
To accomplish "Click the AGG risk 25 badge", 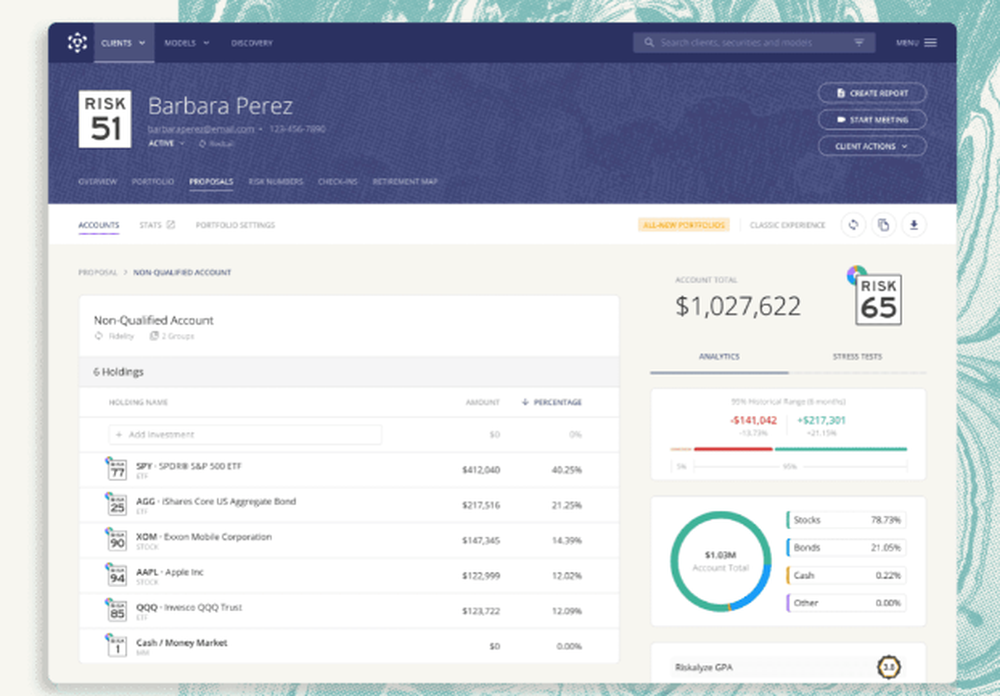I will [x=116, y=505].
